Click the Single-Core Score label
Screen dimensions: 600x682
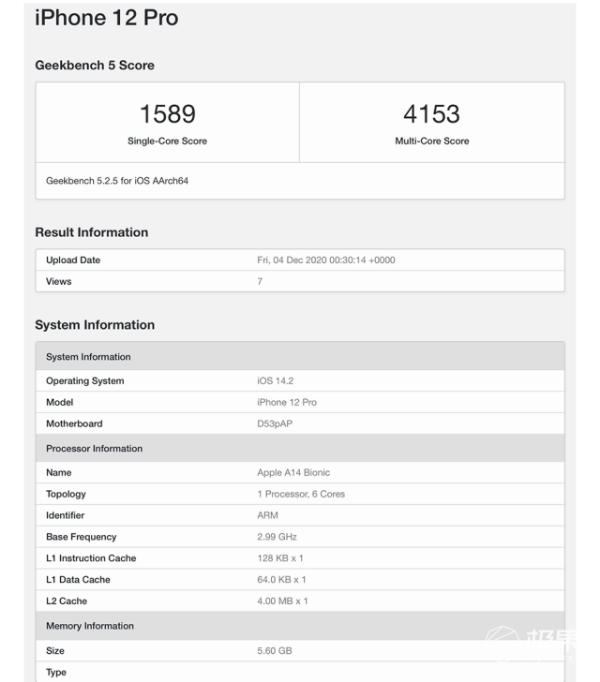[x=167, y=141]
